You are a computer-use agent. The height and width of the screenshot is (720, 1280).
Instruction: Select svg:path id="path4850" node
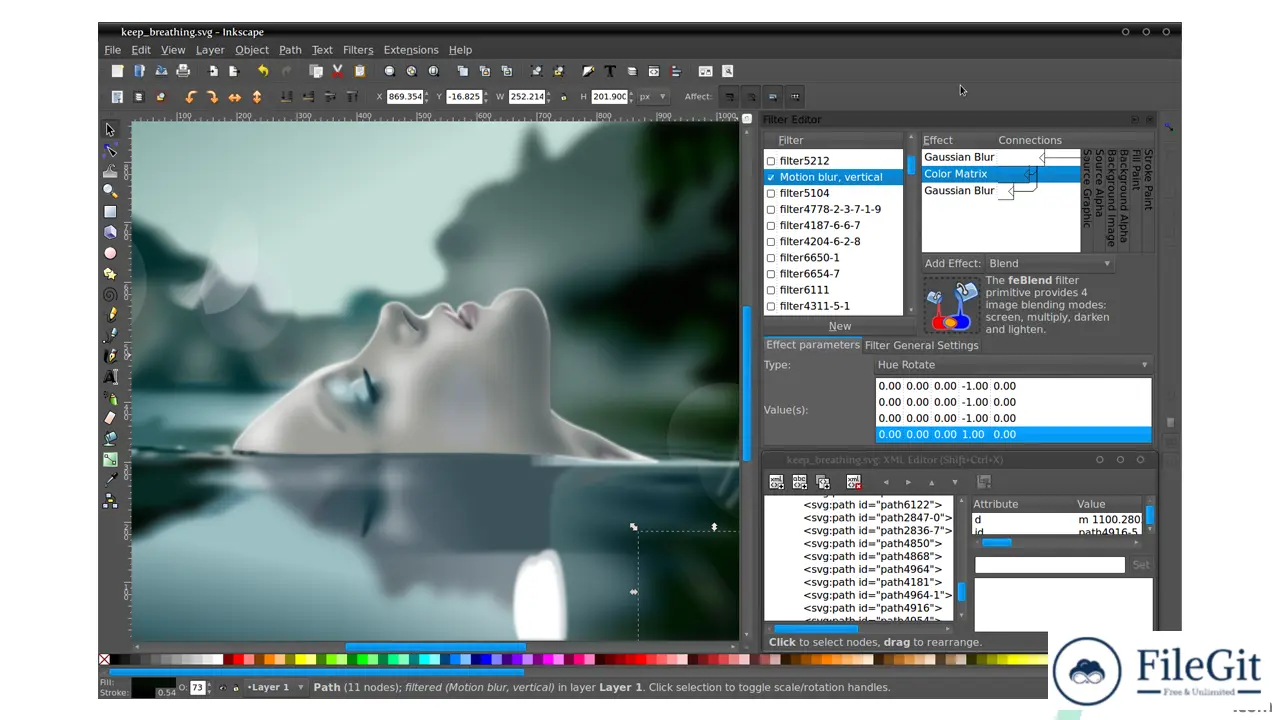pos(873,543)
